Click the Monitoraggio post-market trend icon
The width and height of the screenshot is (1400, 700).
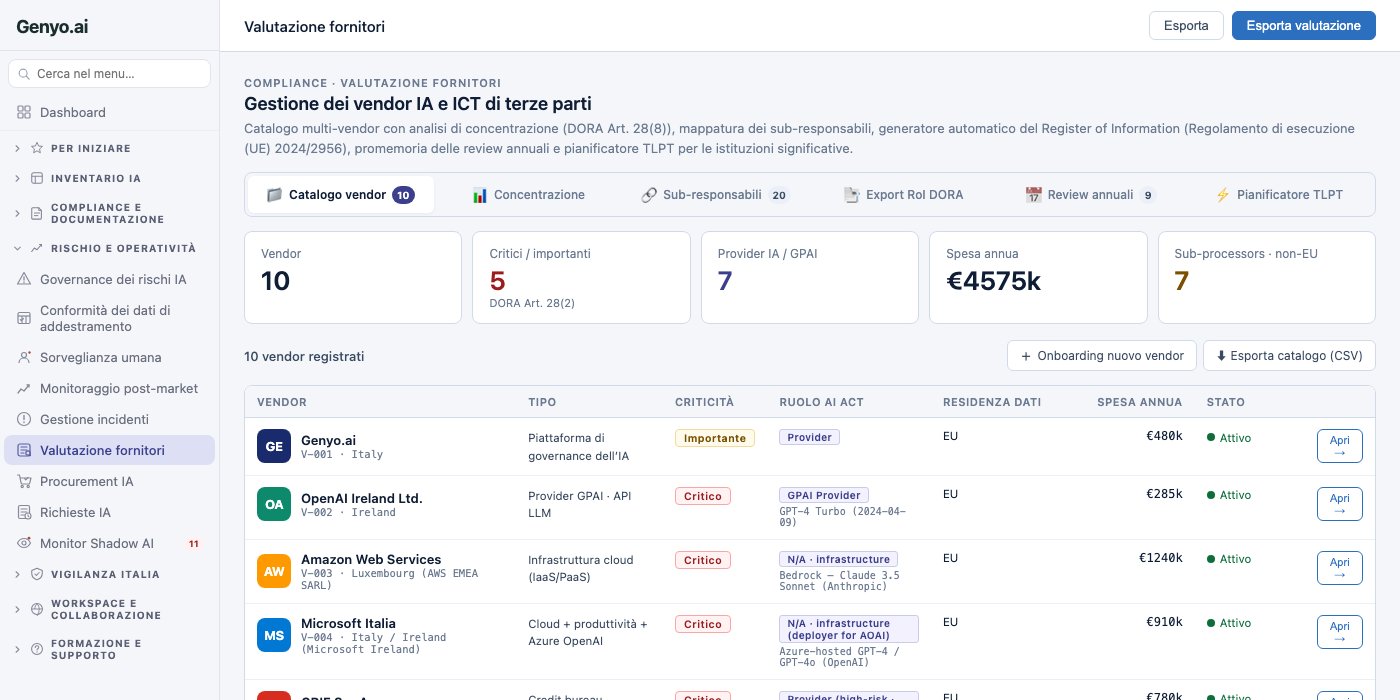(24, 388)
